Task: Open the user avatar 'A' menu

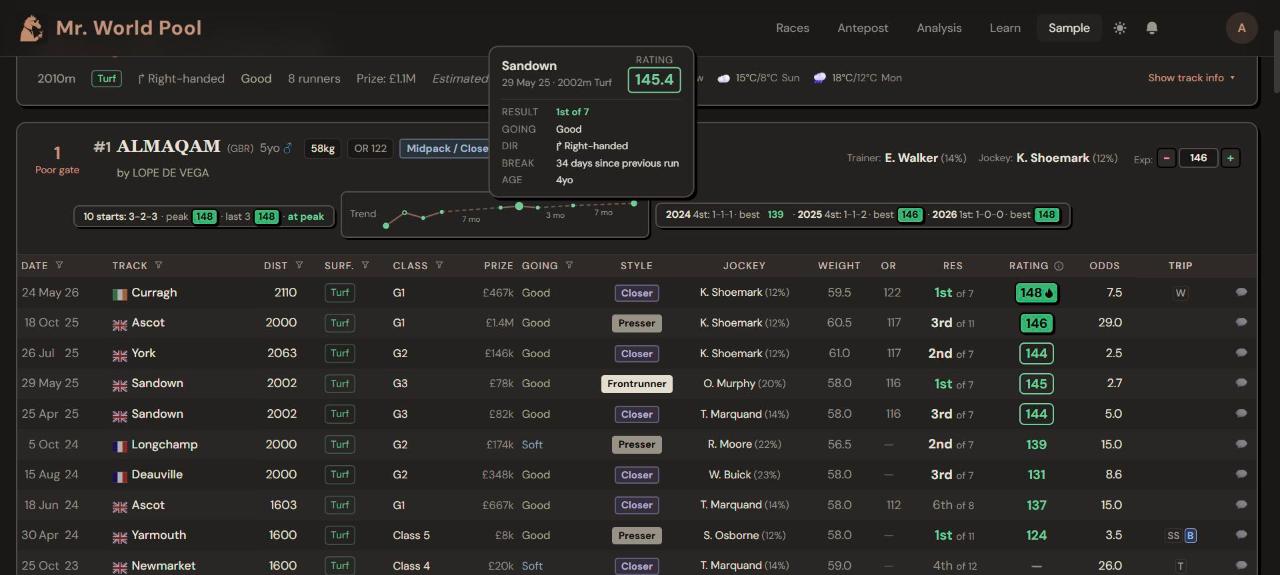Action: pyautogui.click(x=1242, y=28)
